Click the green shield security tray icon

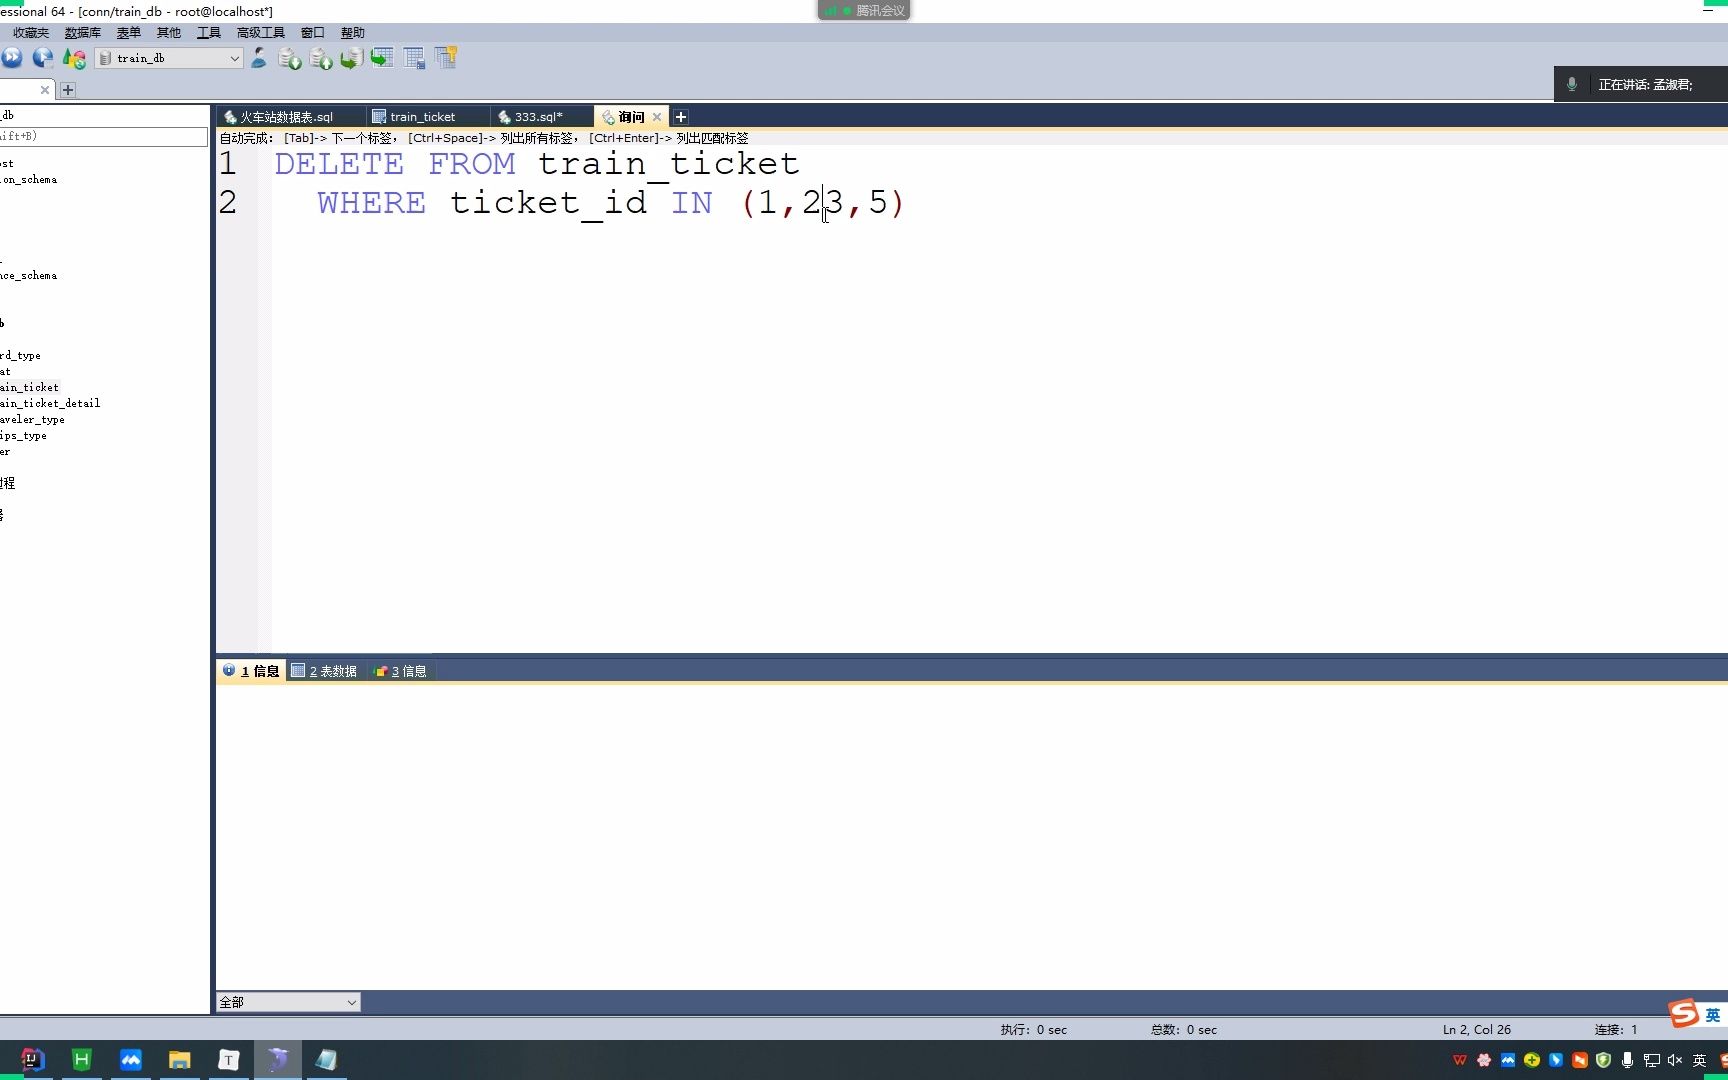[x=1604, y=1060]
